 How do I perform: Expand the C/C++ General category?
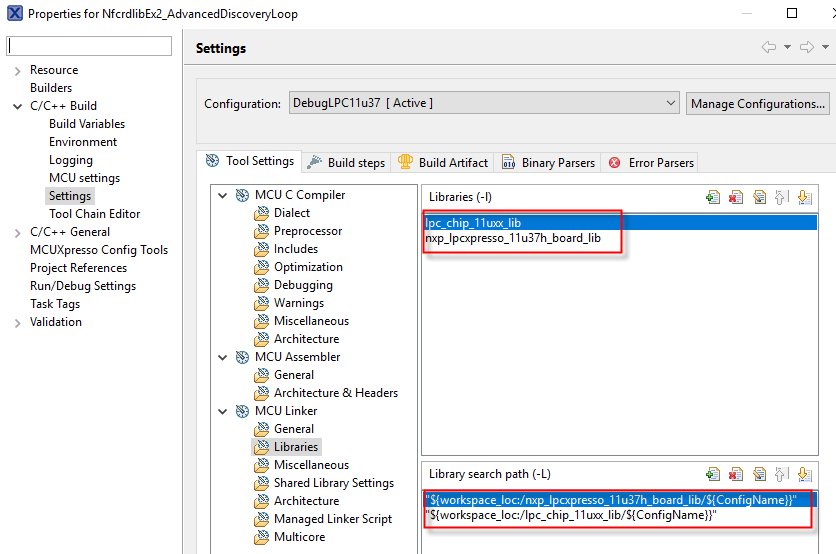point(18,232)
